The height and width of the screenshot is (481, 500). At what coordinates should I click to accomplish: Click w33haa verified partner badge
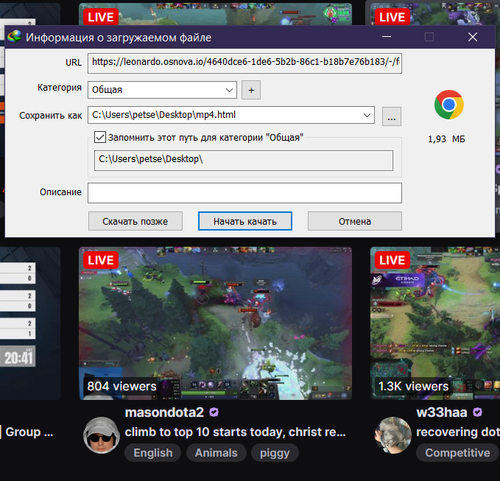click(478, 413)
